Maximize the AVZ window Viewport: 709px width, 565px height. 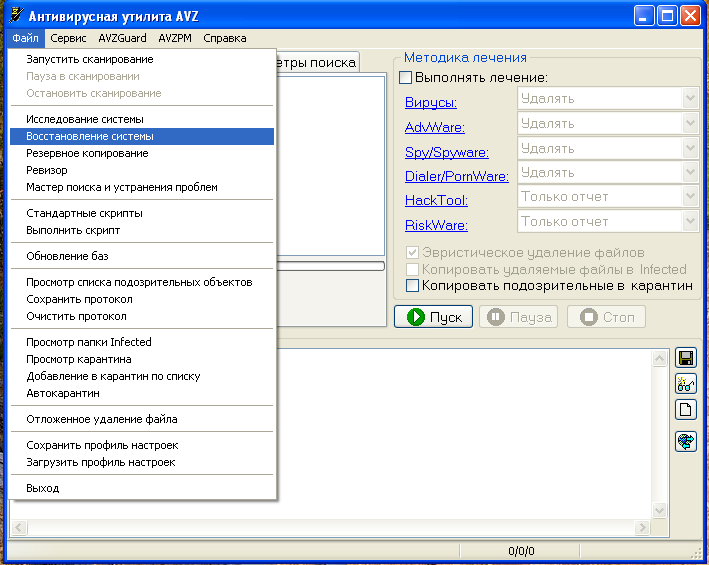click(667, 16)
